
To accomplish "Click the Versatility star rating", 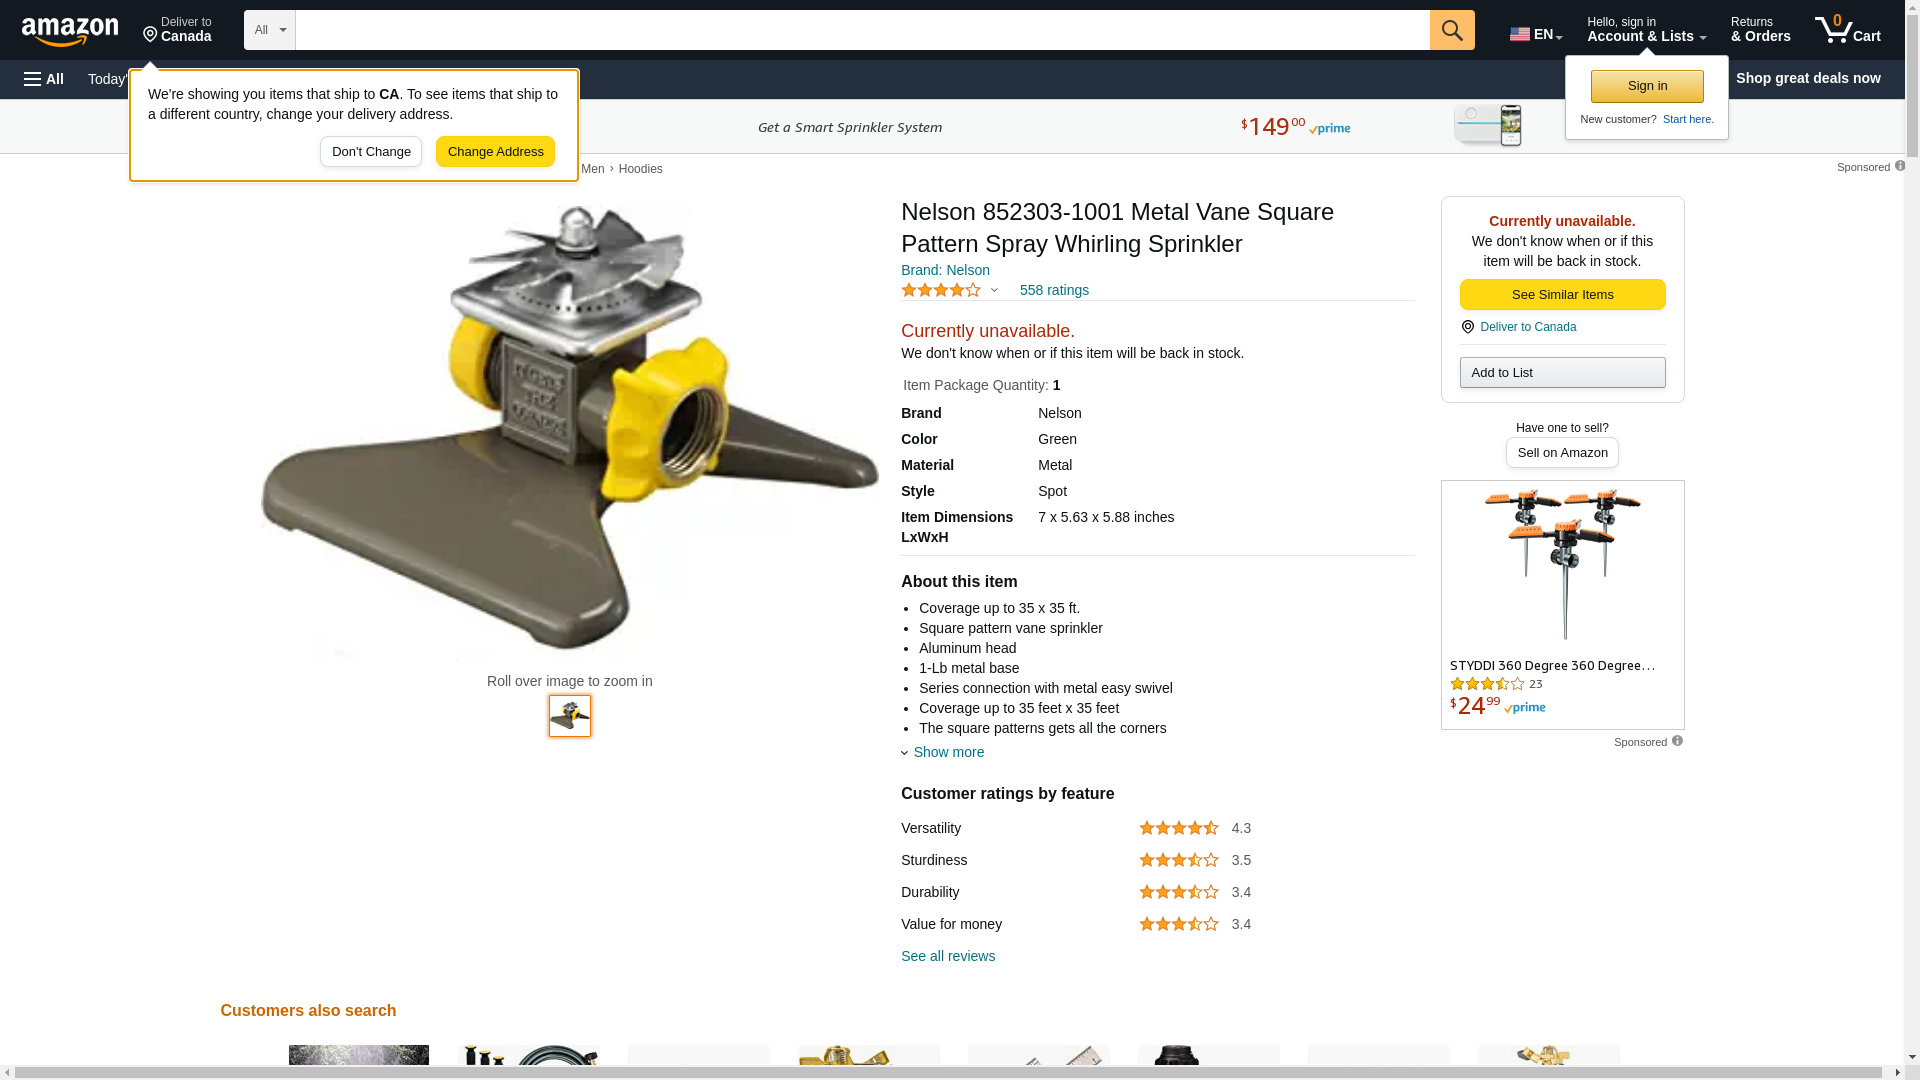I will 1178,828.
